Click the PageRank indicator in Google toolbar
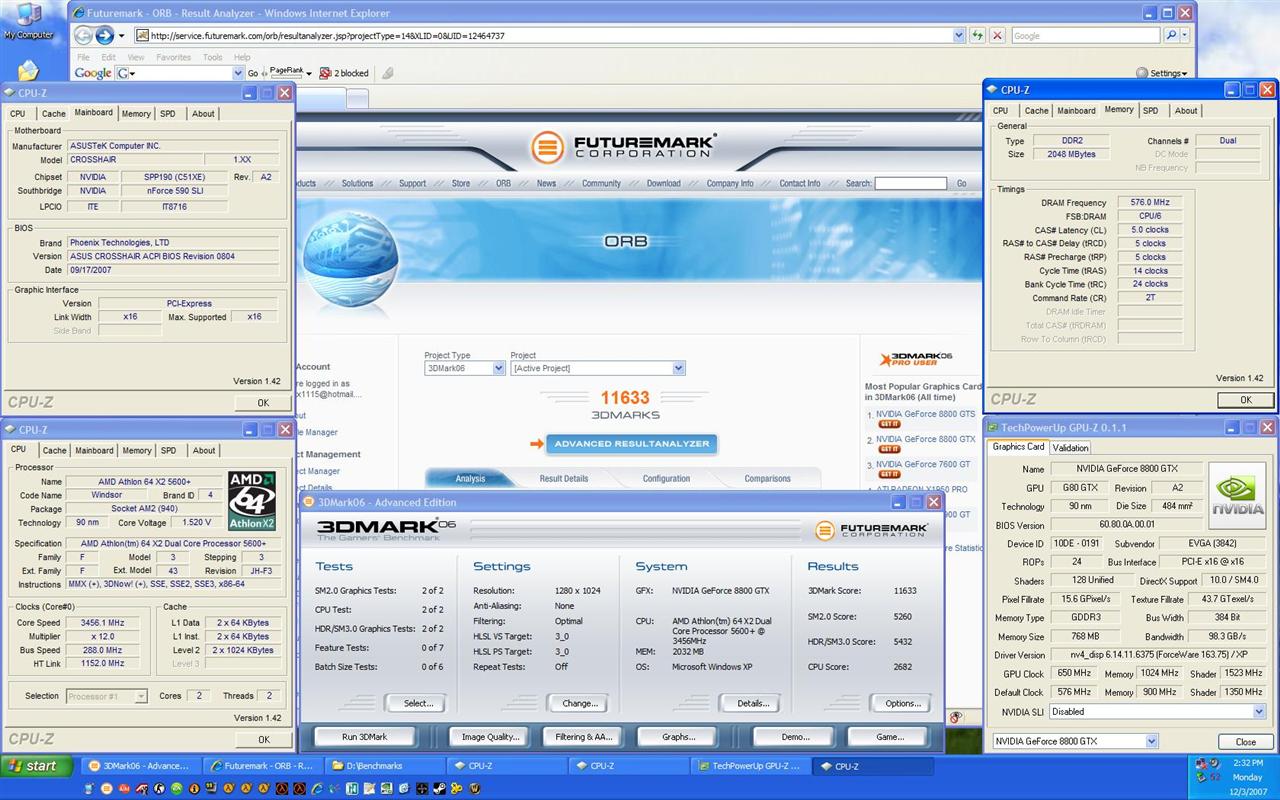This screenshot has width=1280, height=800. [286, 72]
